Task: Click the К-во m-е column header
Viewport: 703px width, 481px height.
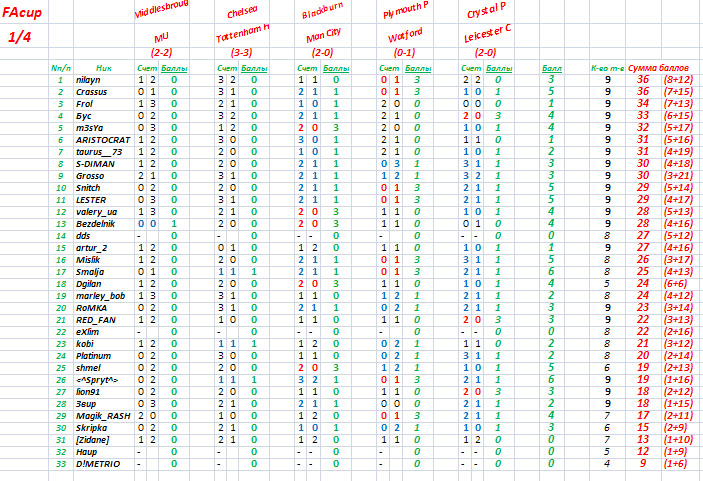Action: pos(607,68)
